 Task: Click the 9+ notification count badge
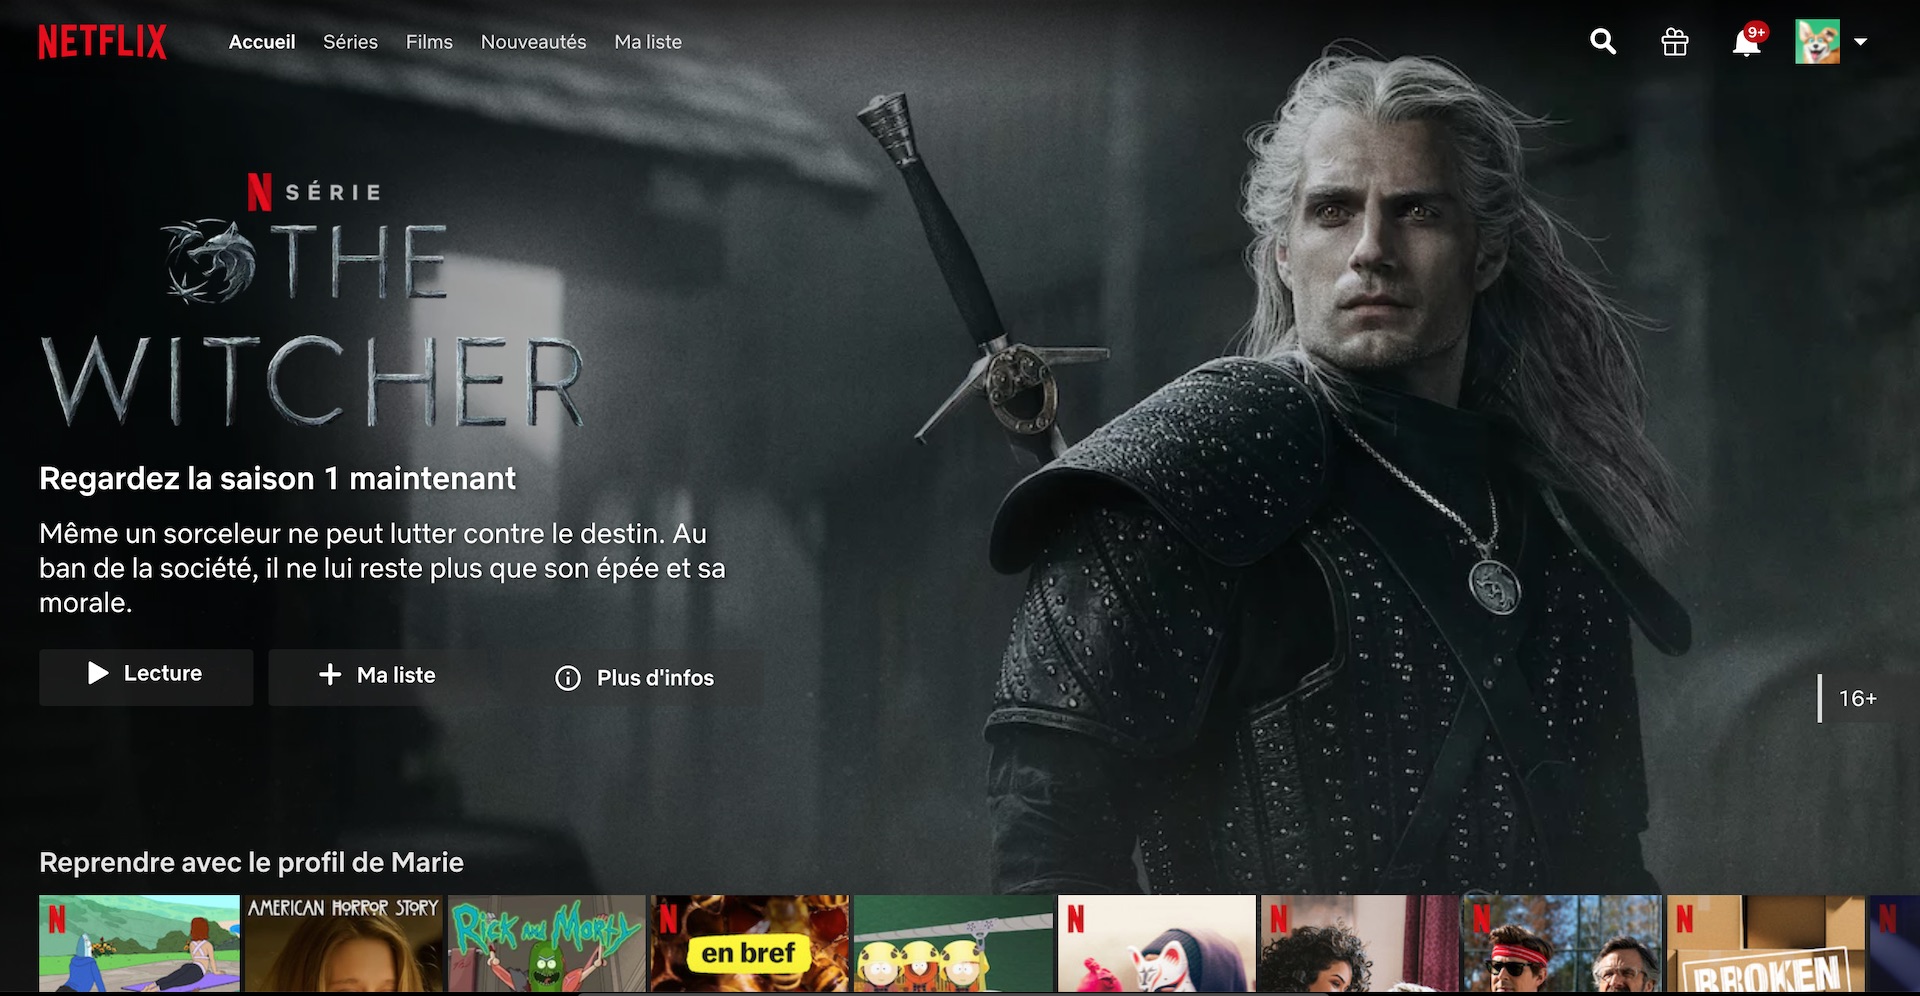(1756, 32)
